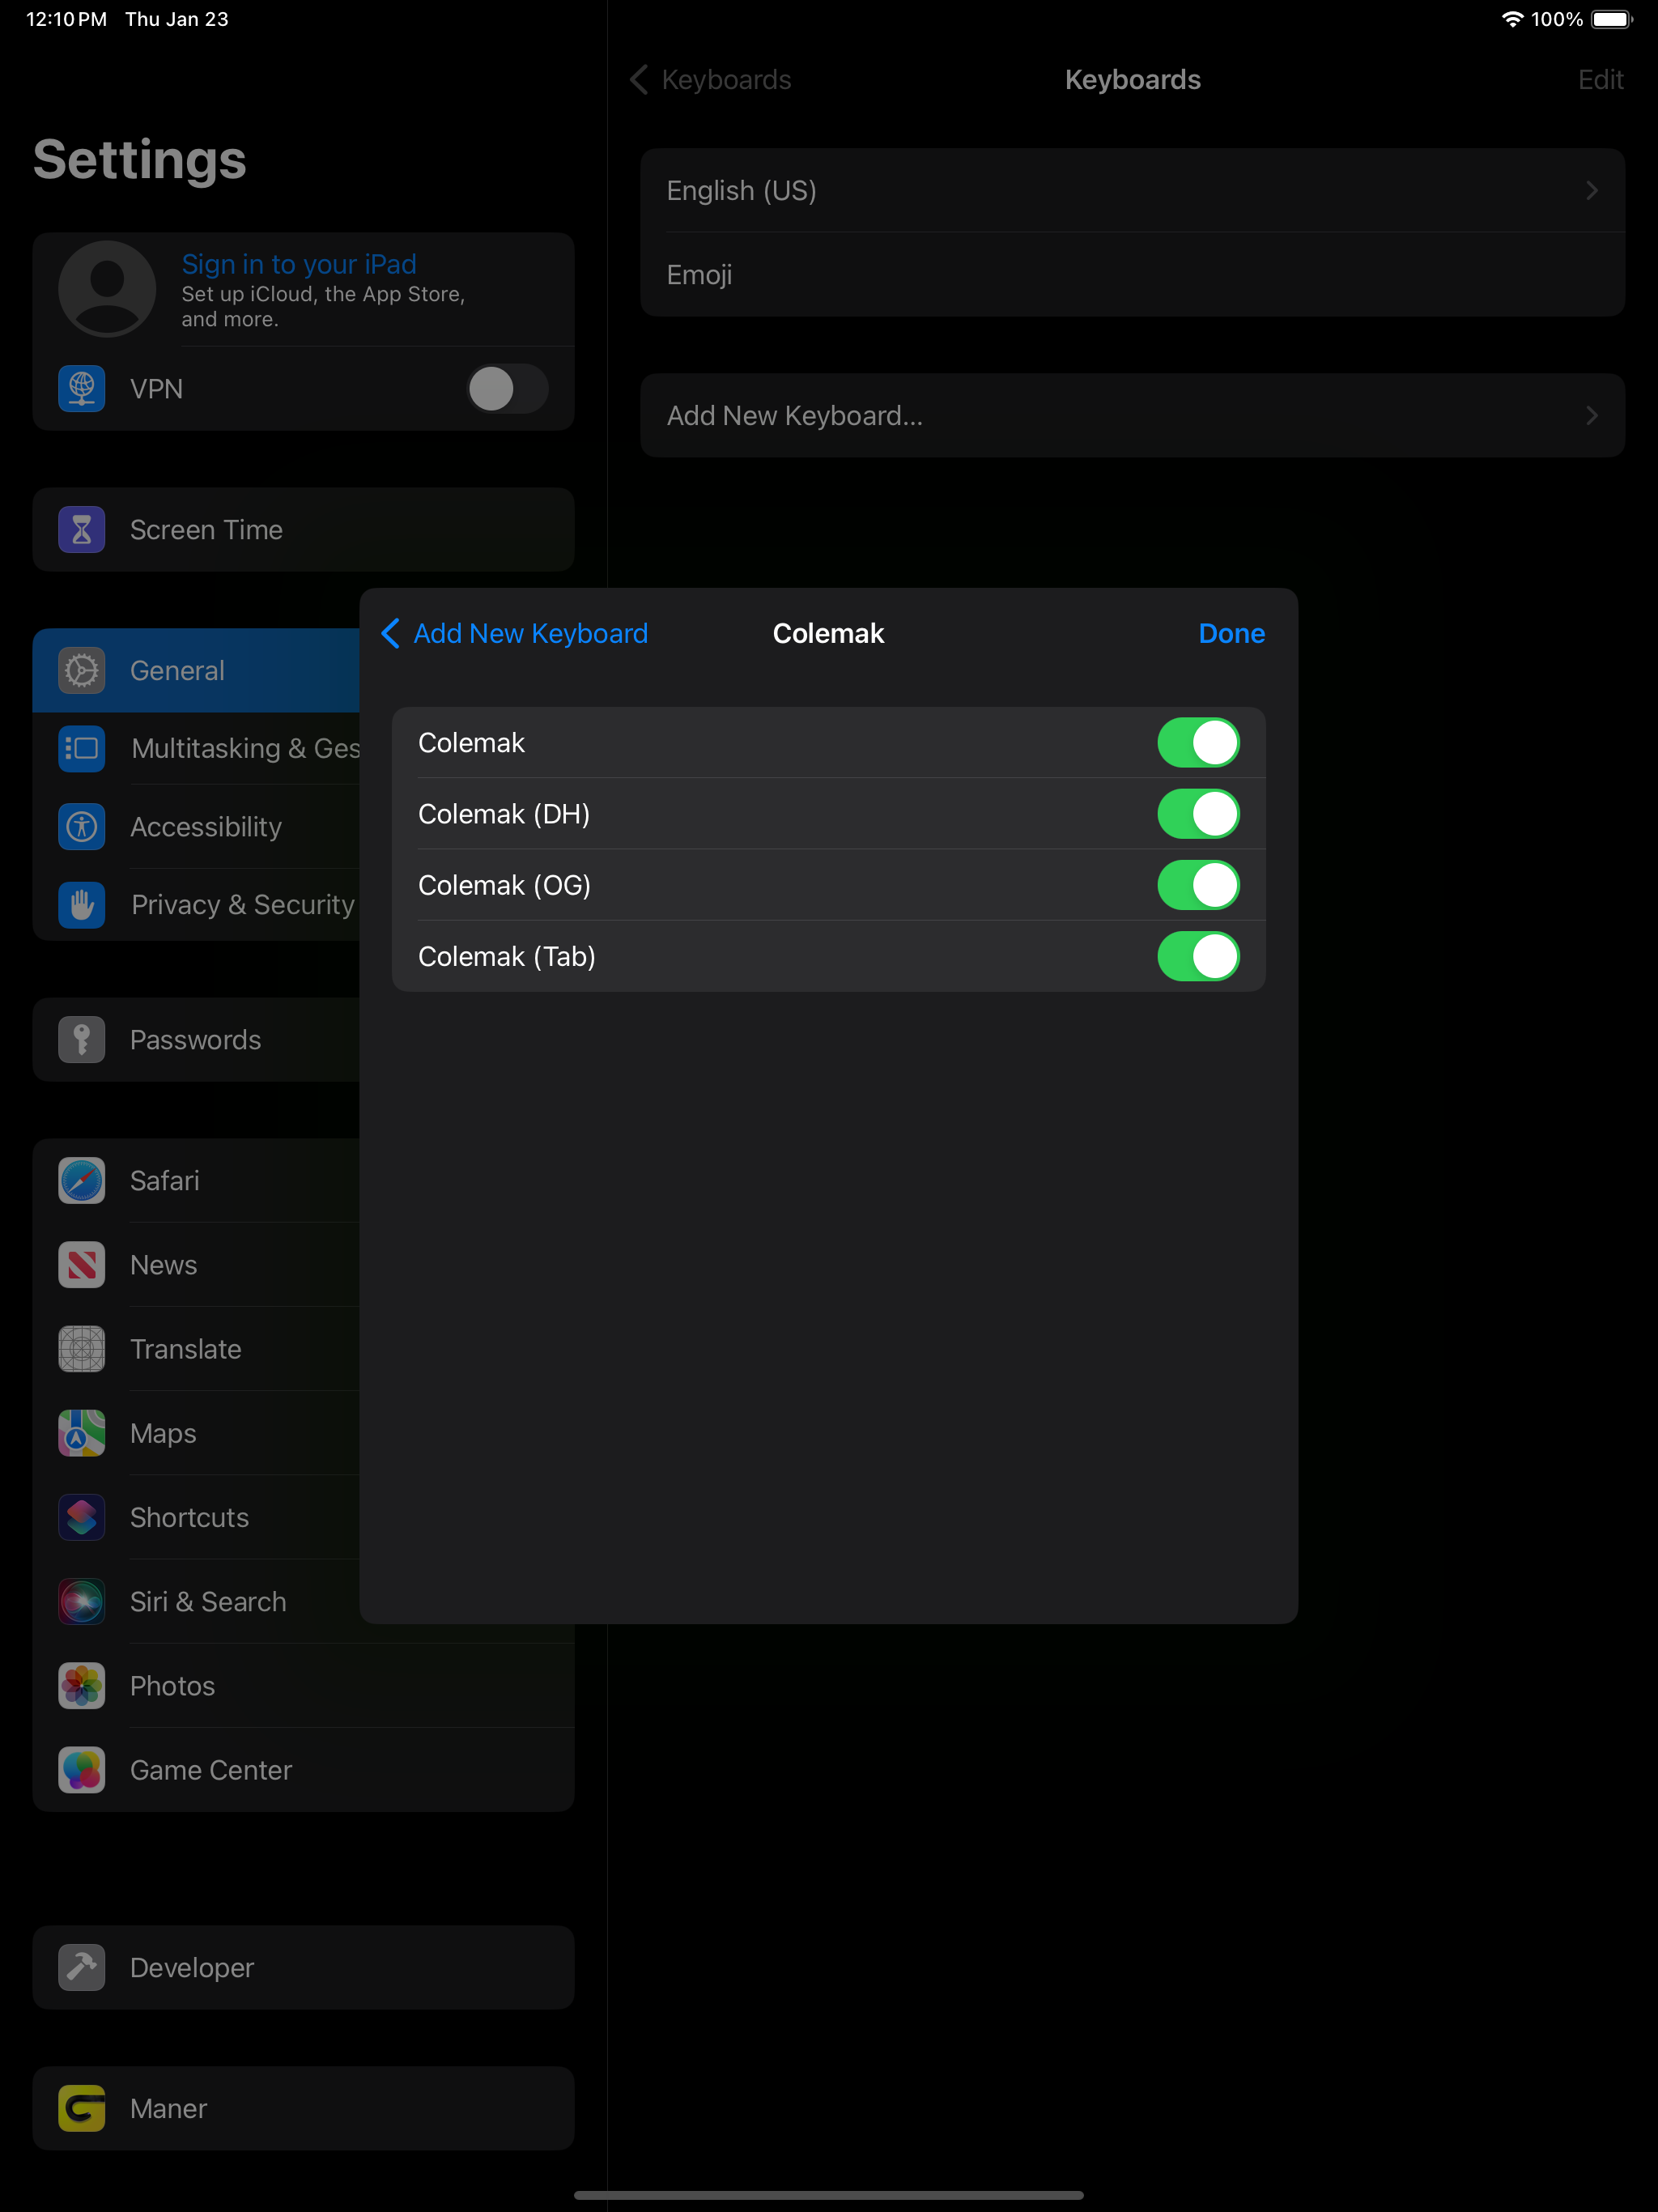Tap the Colemak (Tab) label
The height and width of the screenshot is (2212, 1658).
pyautogui.click(x=507, y=956)
